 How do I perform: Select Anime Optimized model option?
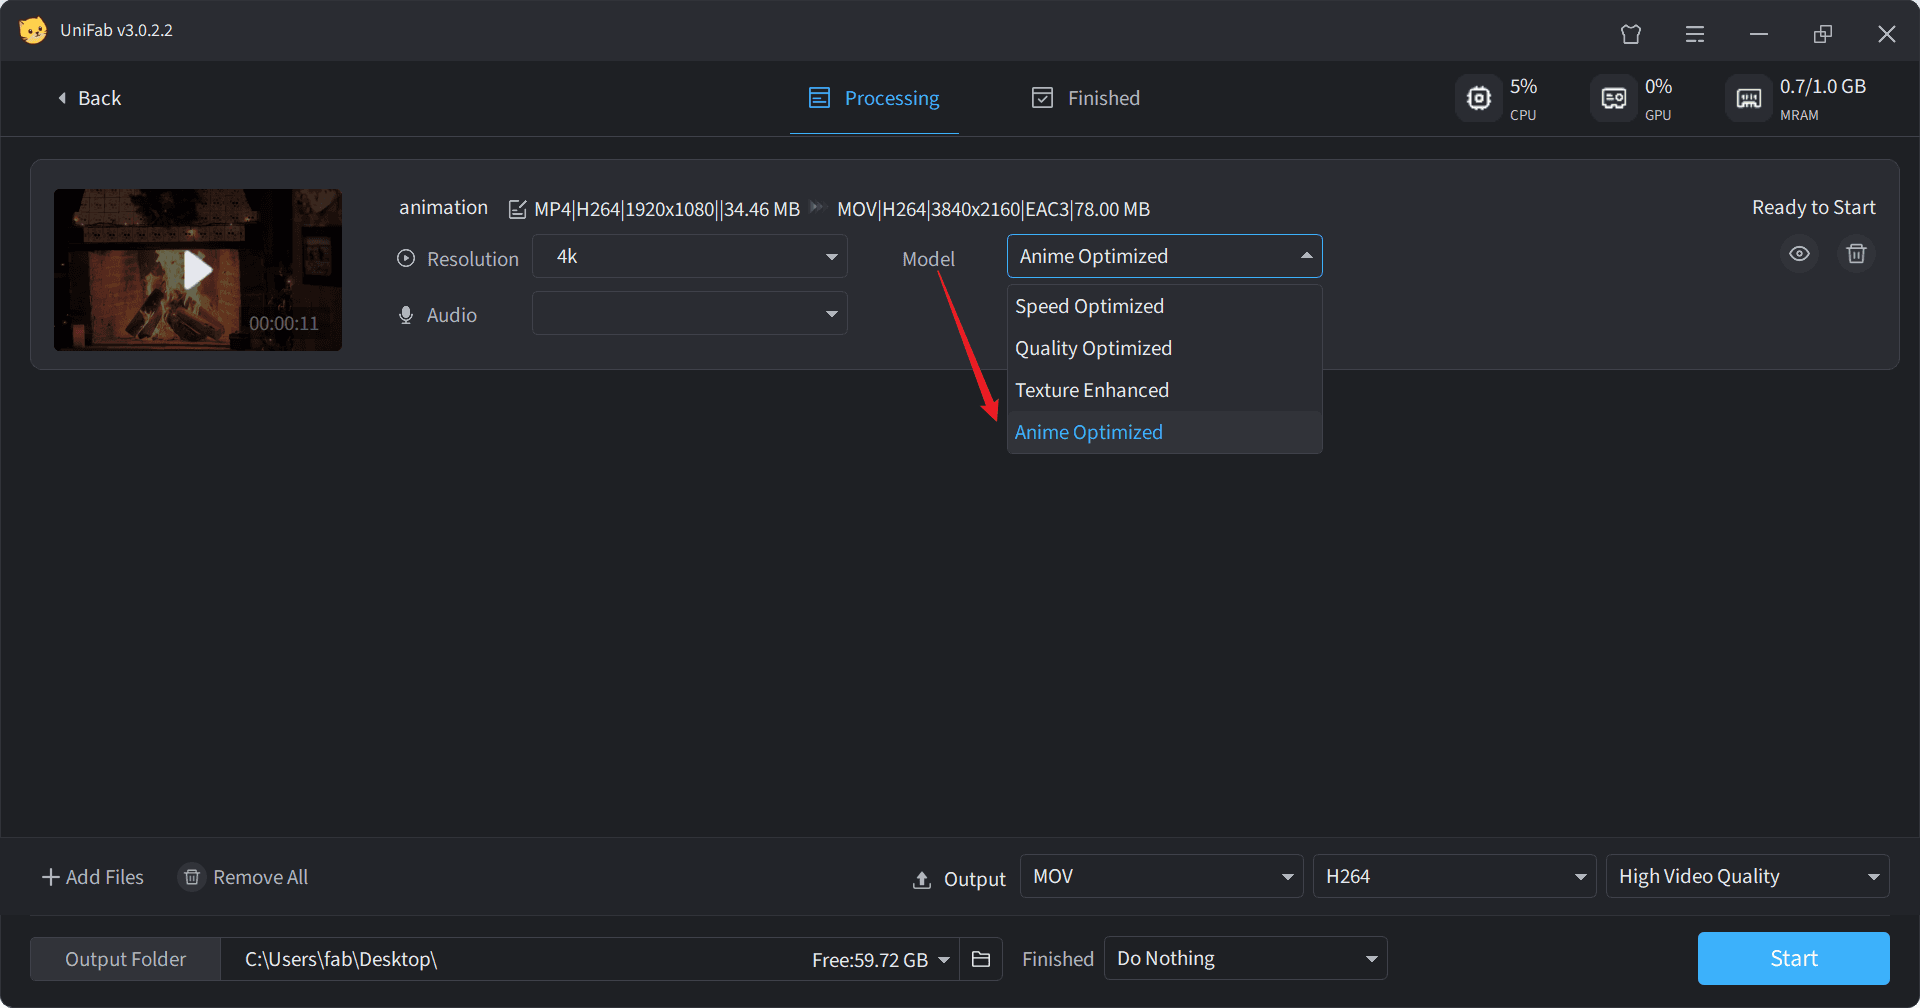click(1164, 432)
